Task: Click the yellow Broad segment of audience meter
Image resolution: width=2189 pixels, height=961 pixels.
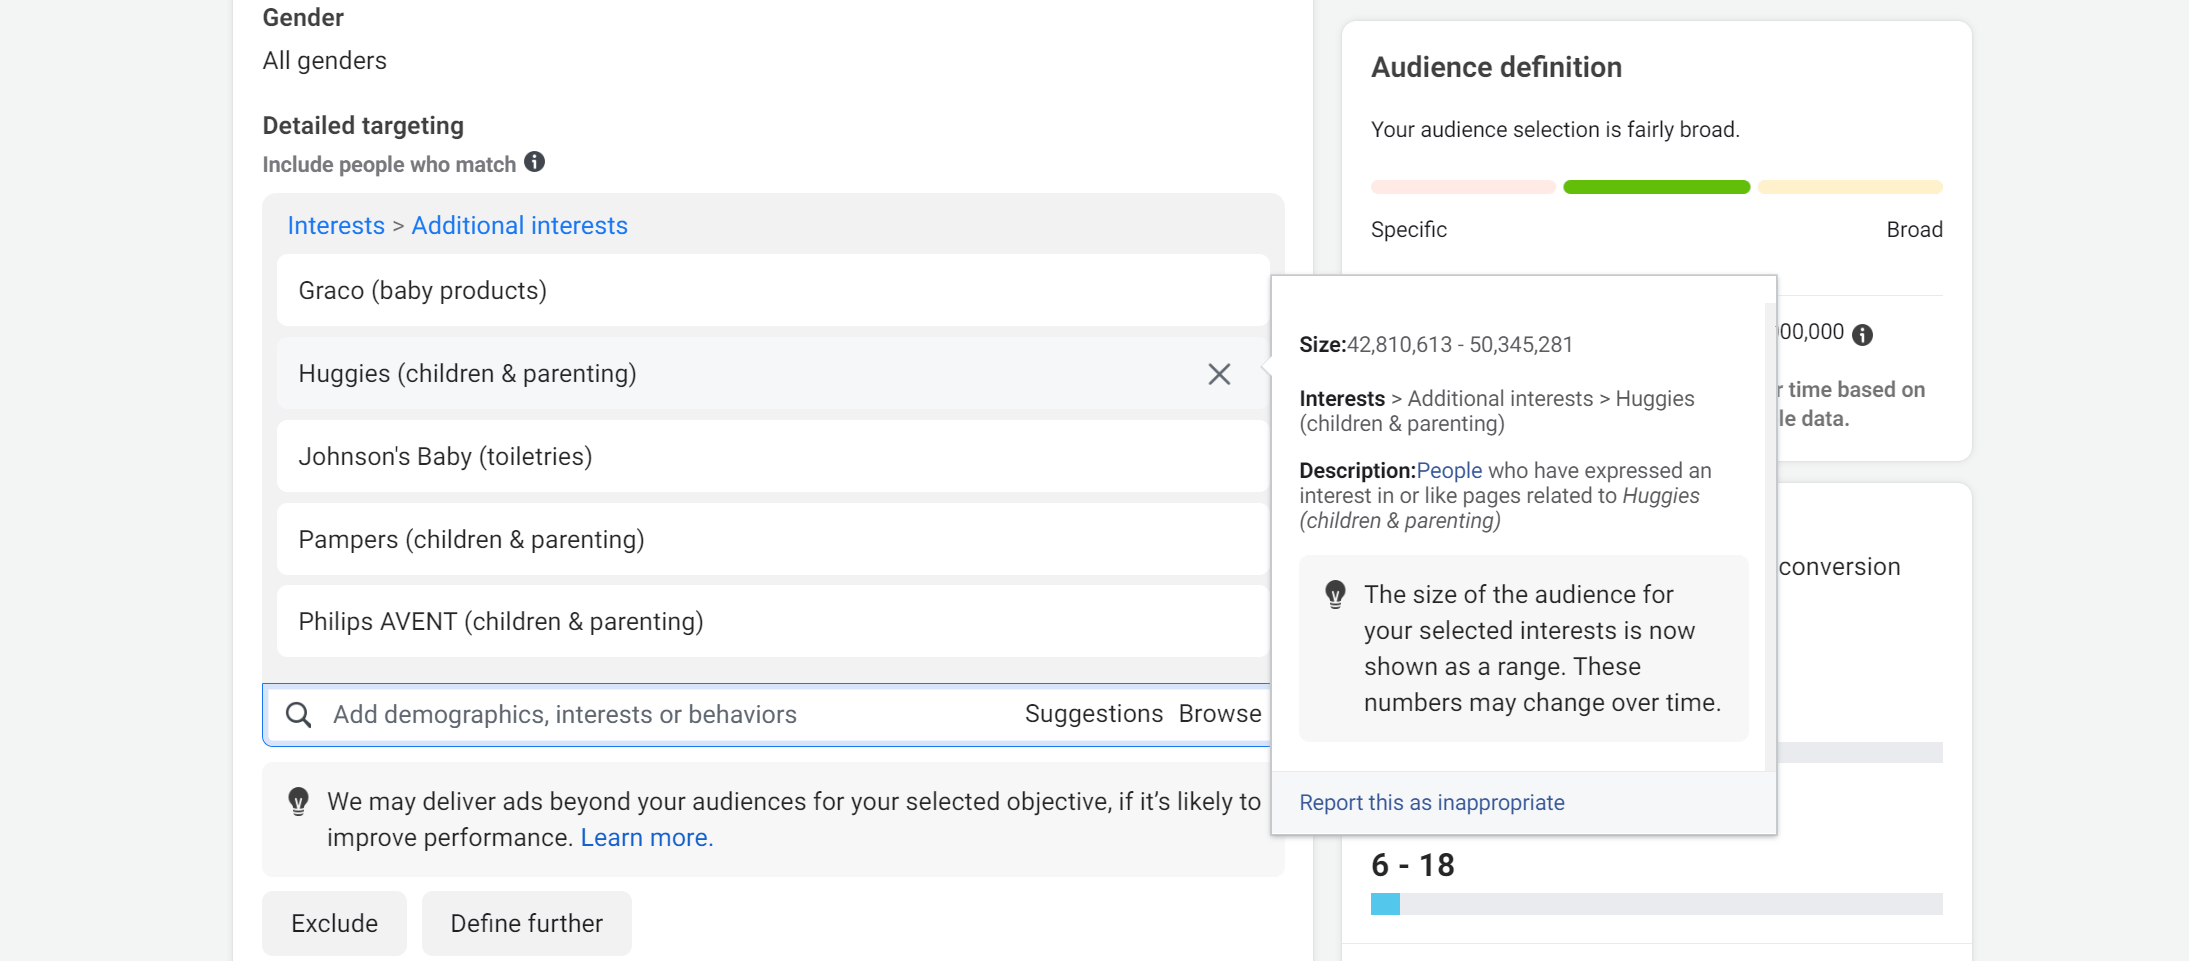Action: [x=1850, y=187]
